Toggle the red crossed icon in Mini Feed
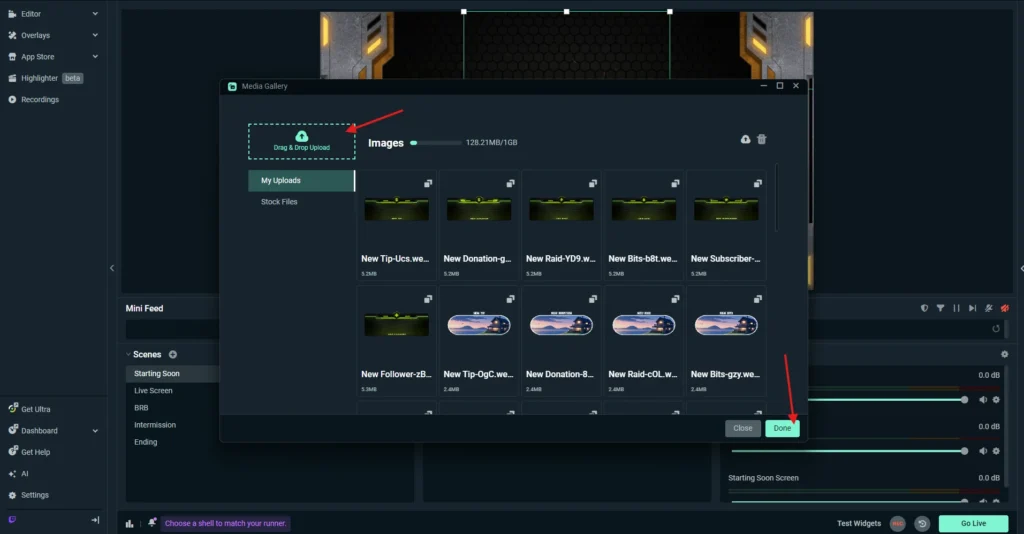Viewport: 1024px width, 534px height. (1005, 308)
